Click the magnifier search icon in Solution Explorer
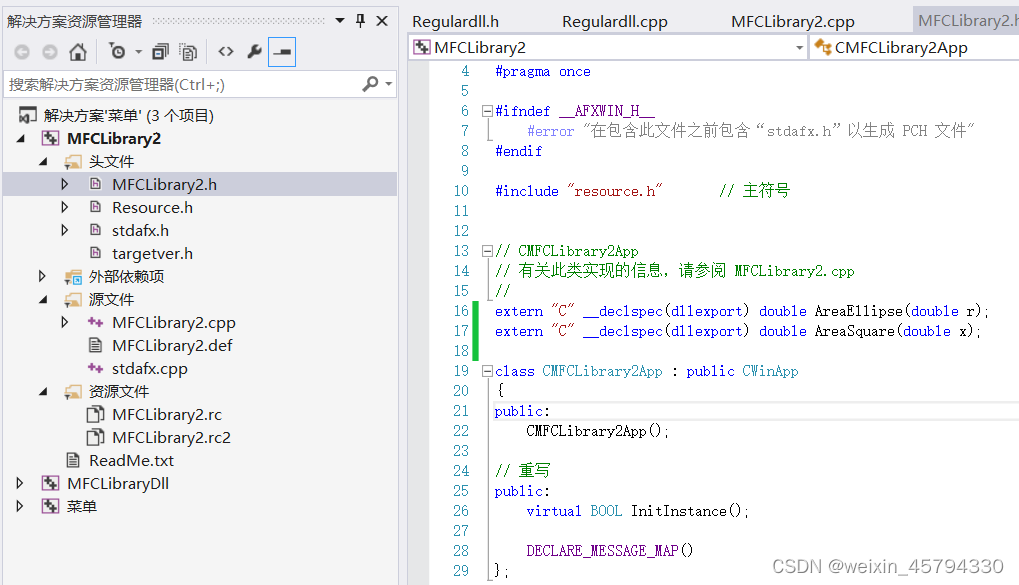 [x=370, y=84]
